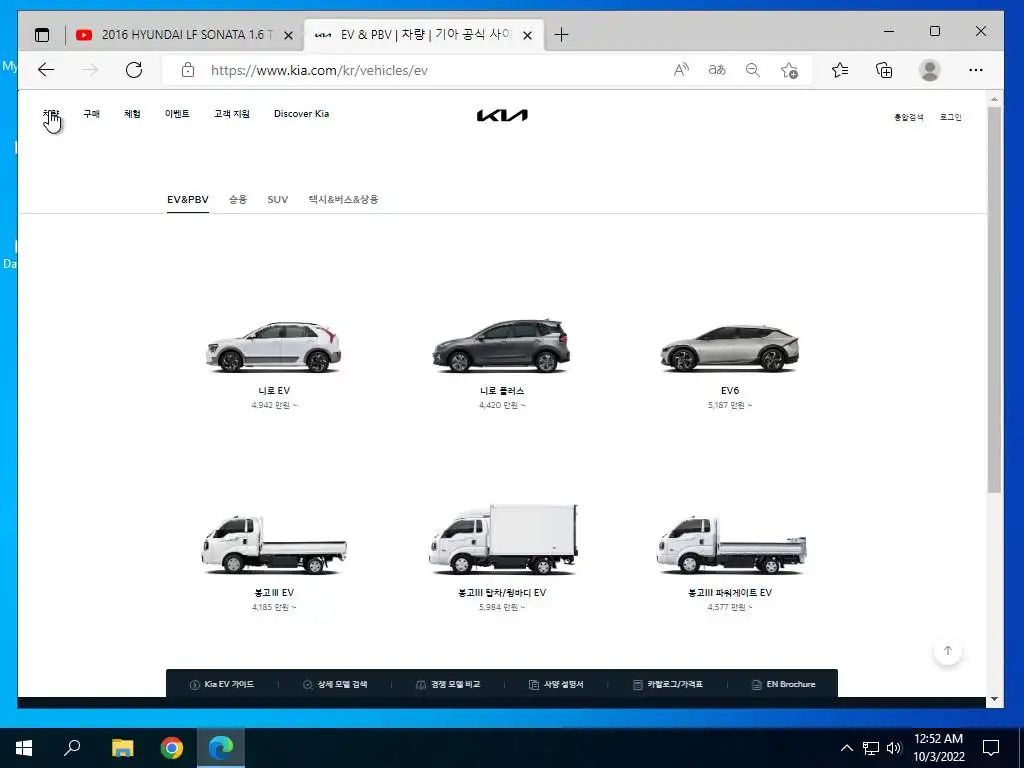Click the 봉고III 파워게이트 EV truck image
The width and height of the screenshot is (1024, 768).
pos(731,545)
